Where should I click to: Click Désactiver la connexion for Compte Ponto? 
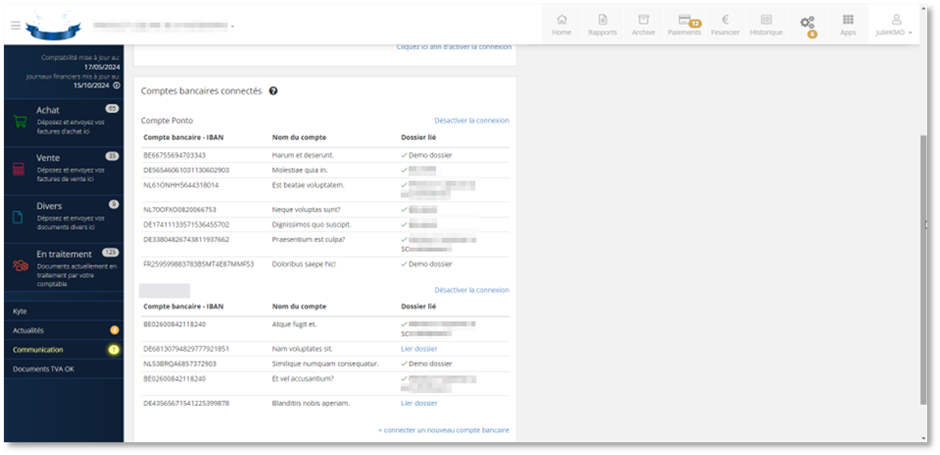(472, 120)
